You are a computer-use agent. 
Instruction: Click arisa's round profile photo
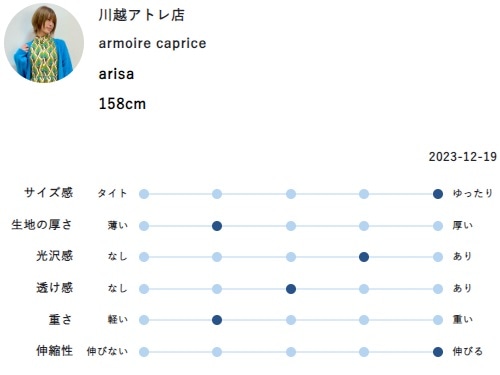[x=44, y=43]
